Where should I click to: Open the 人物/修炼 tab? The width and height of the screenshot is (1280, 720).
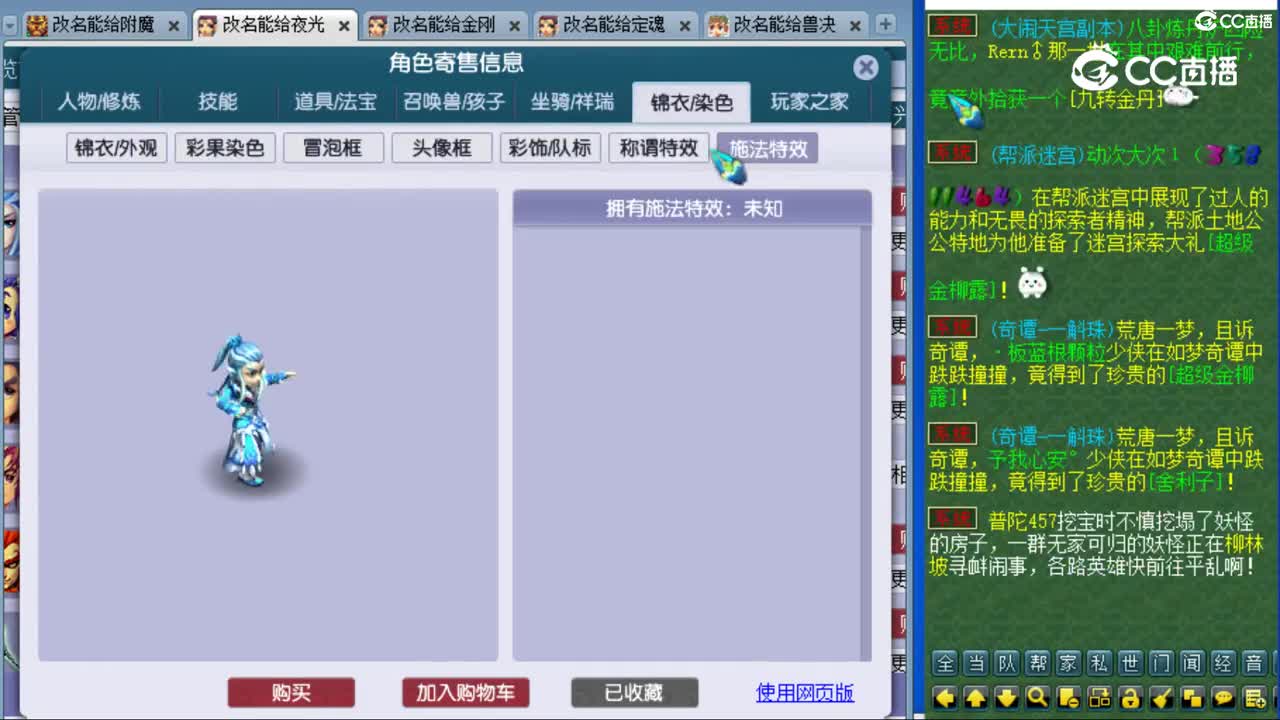coord(99,102)
